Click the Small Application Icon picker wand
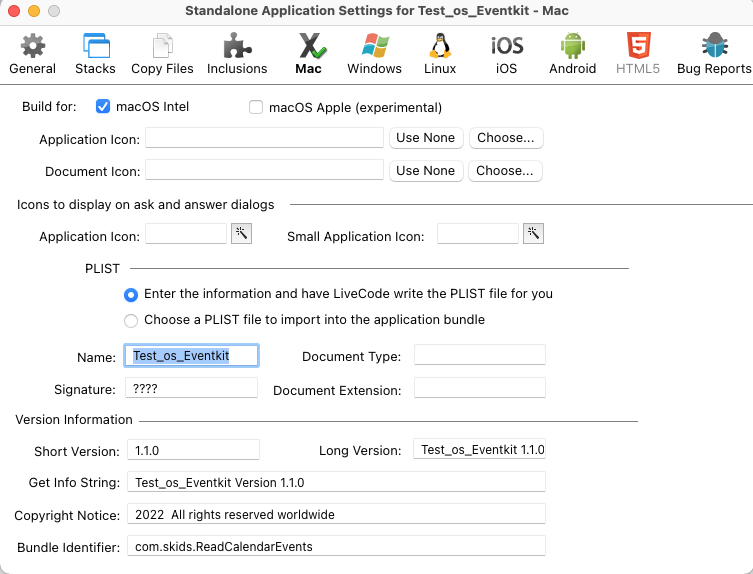753x574 pixels. tap(534, 234)
